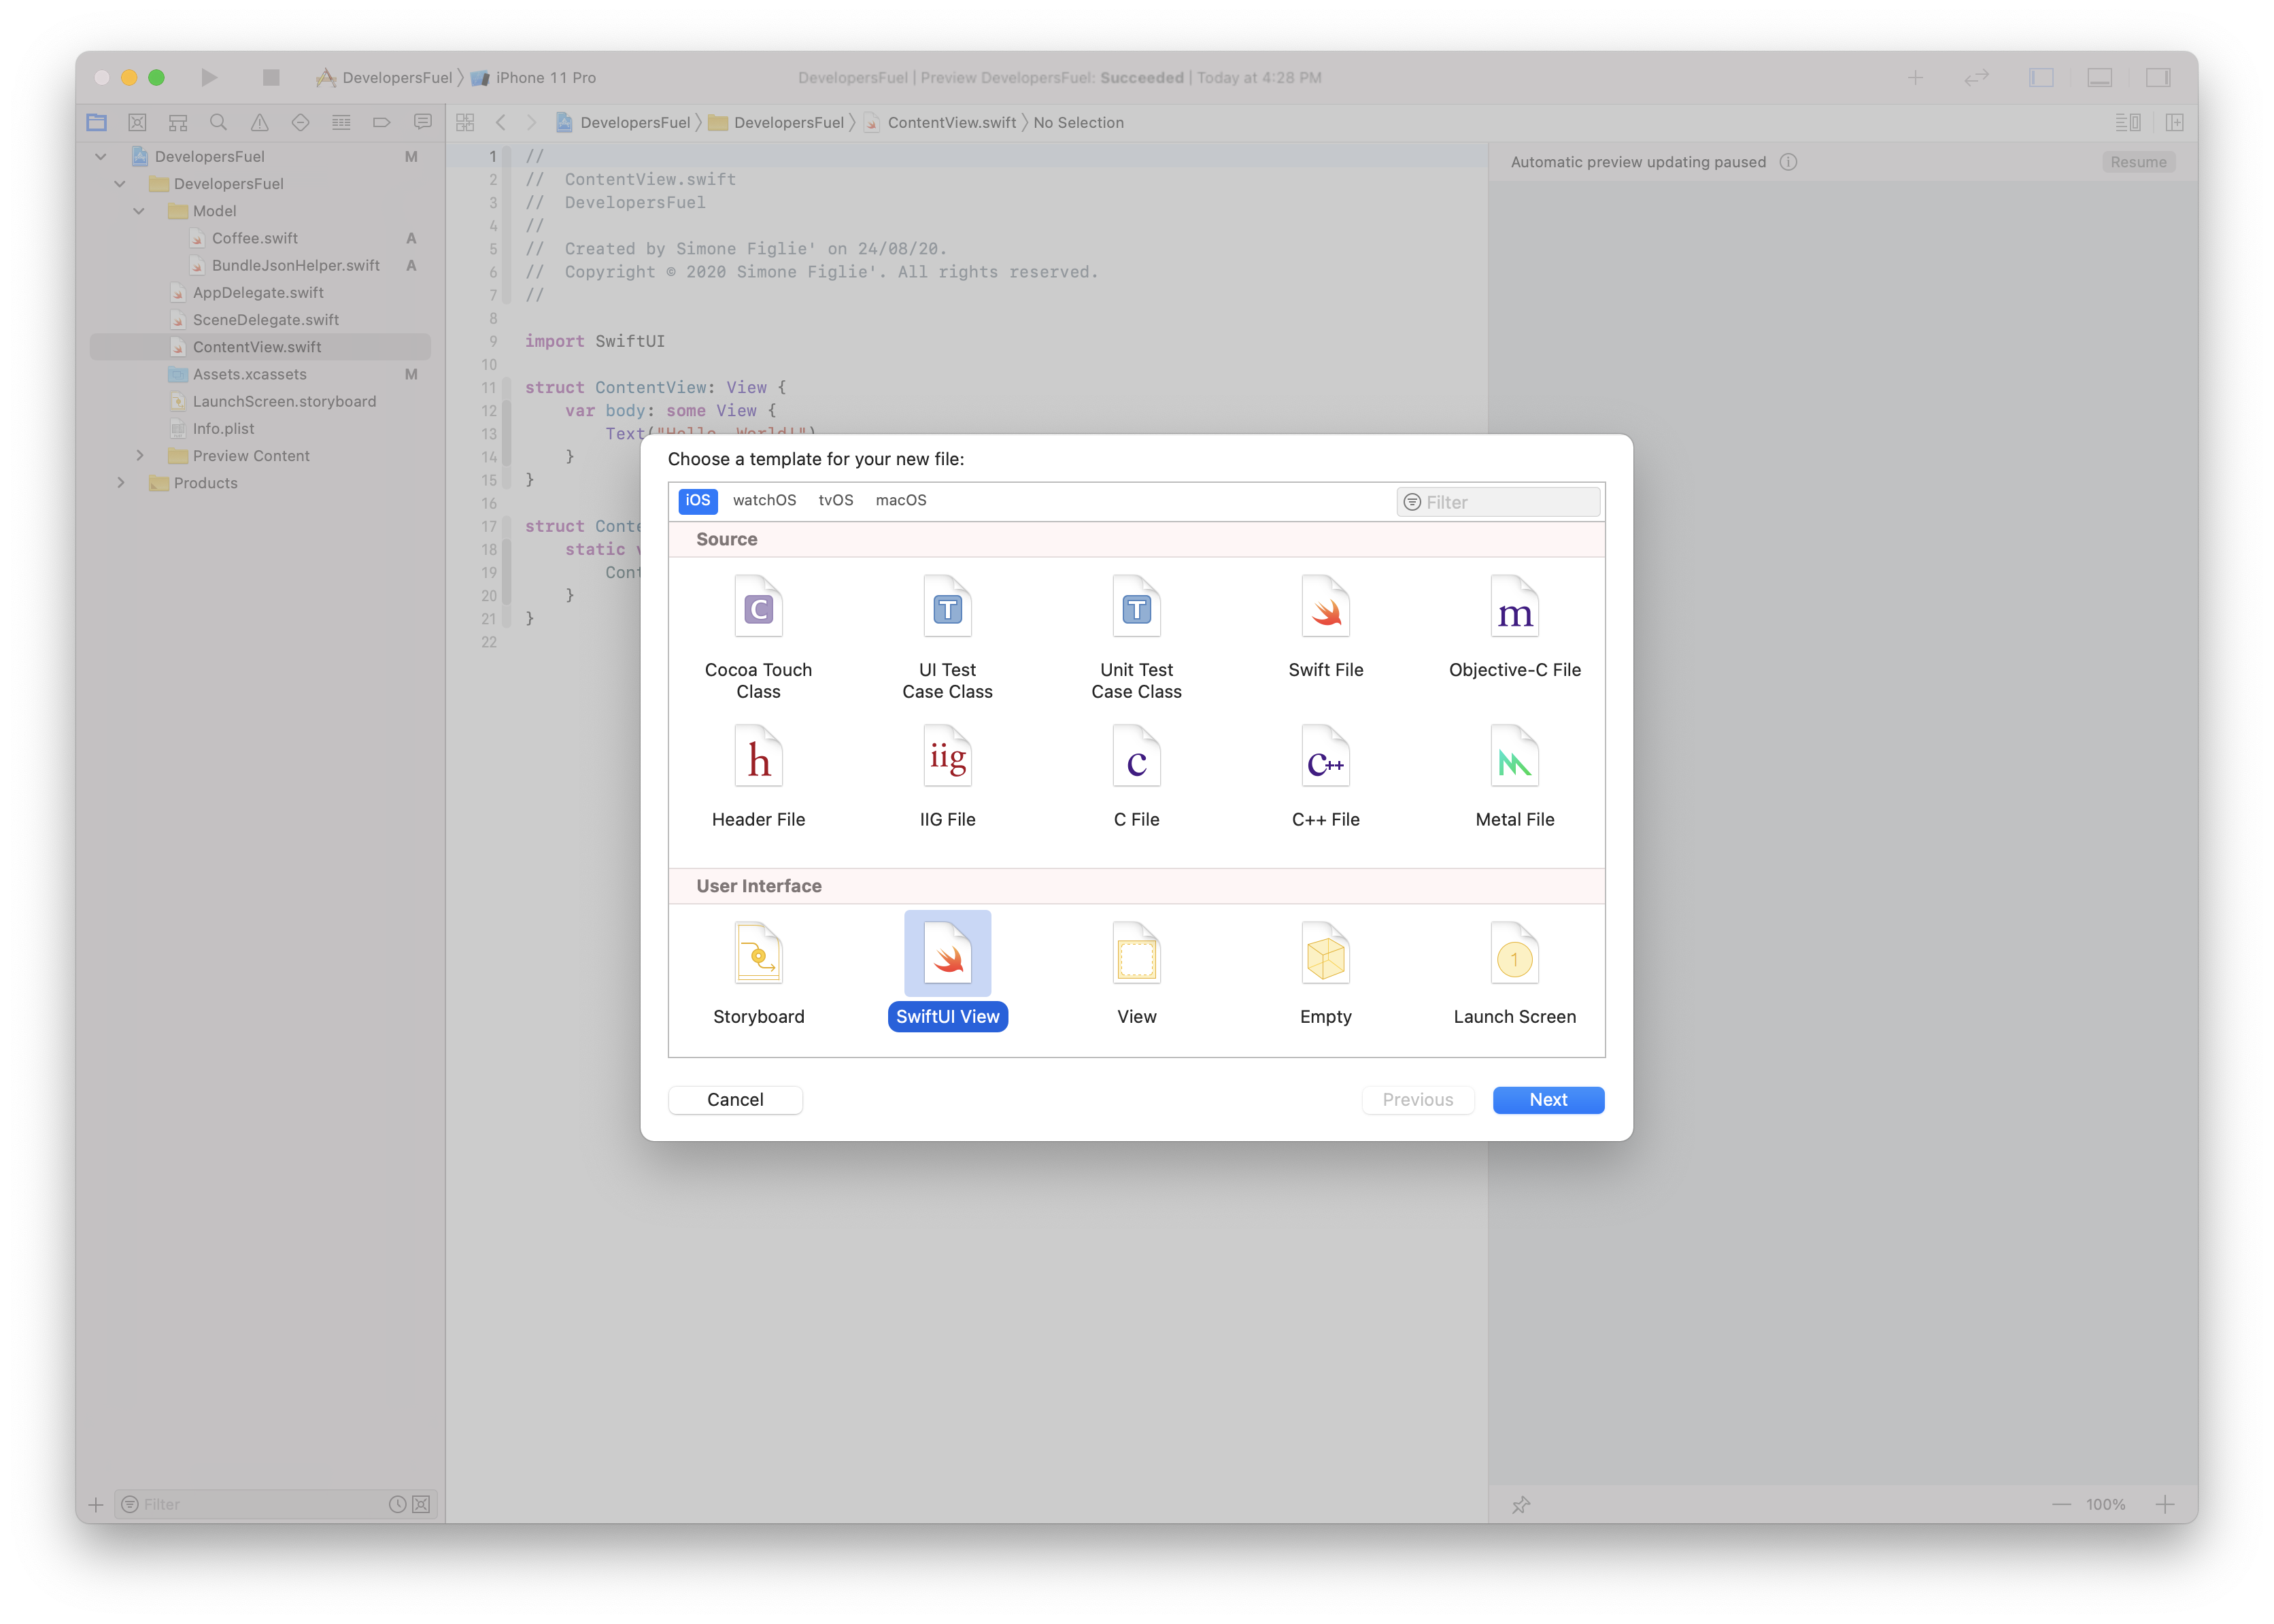Expand the Preview Content folder
Image resolution: width=2274 pixels, height=1624 pixels.
[x=139, y=455]
